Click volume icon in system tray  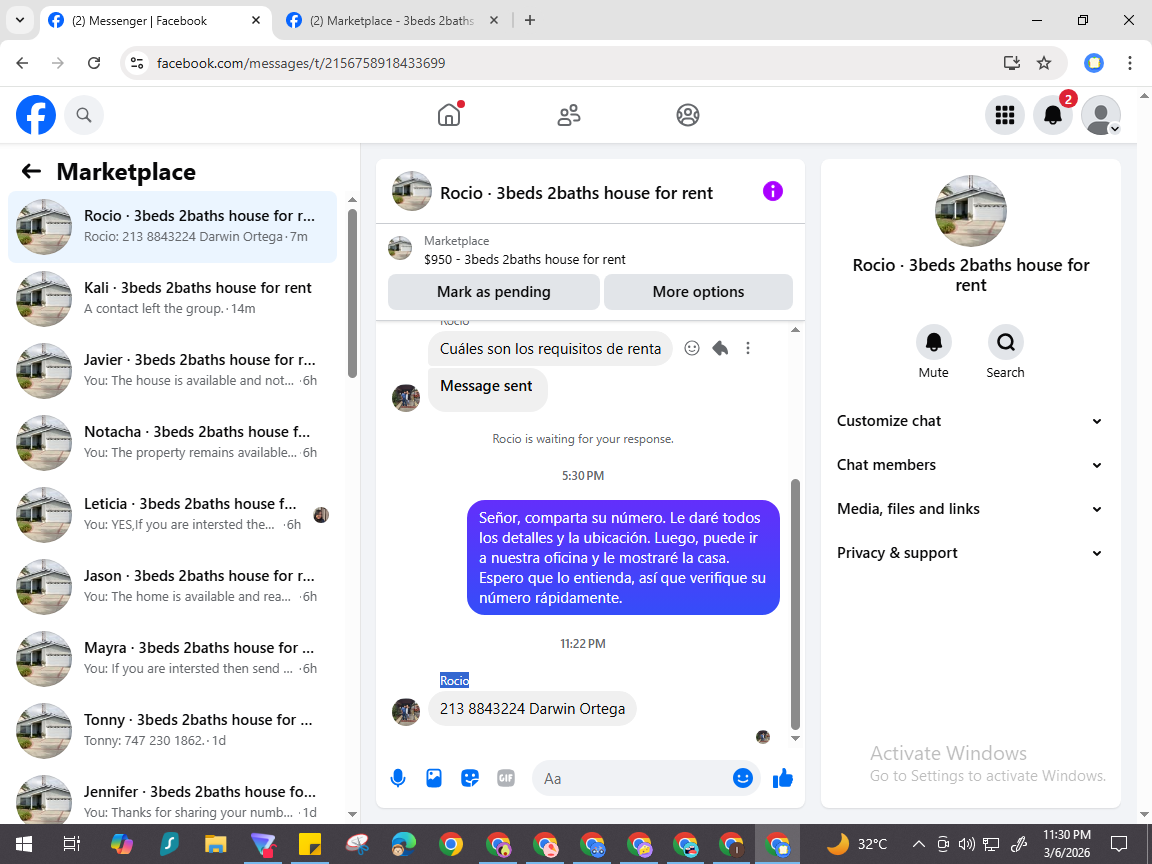tap(967, 844)
